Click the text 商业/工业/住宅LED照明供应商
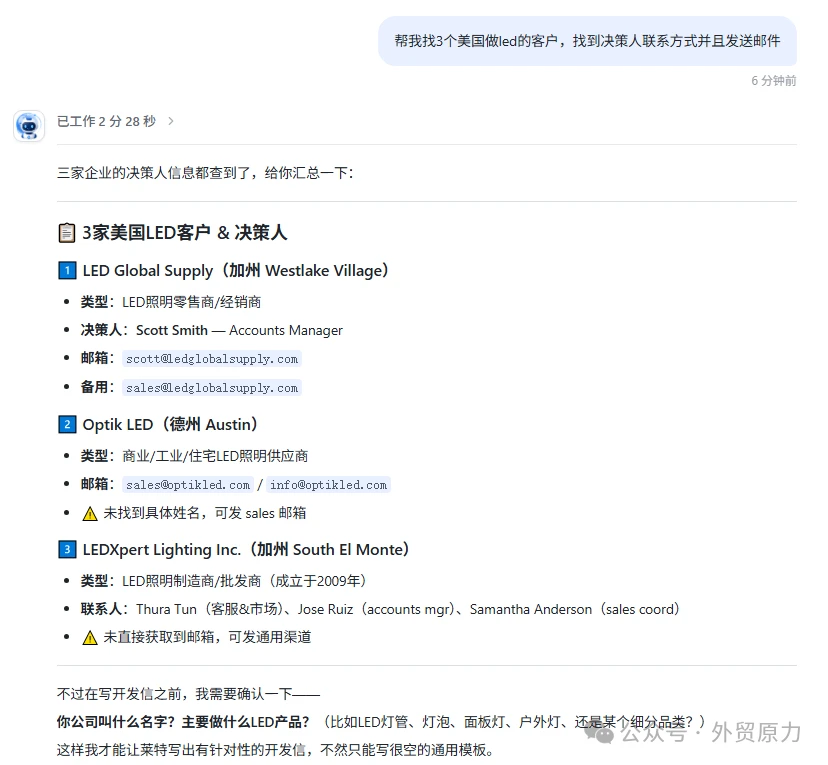 tap(215, 456)
